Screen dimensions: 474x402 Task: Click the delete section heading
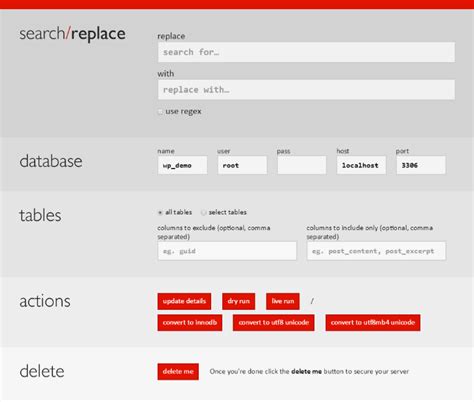(42, 371)
